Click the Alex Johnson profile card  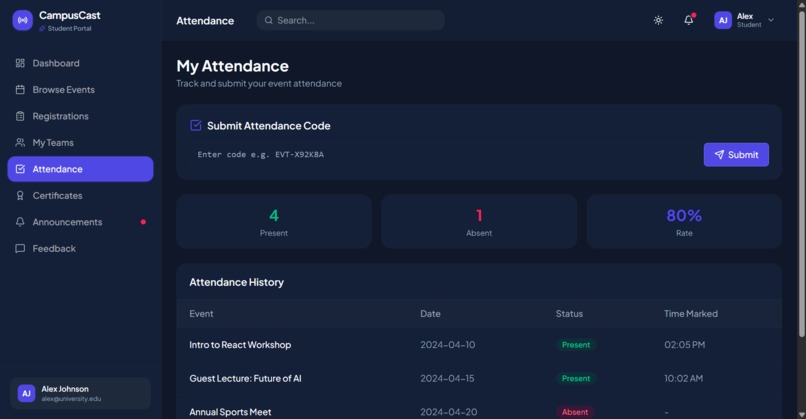80,393
